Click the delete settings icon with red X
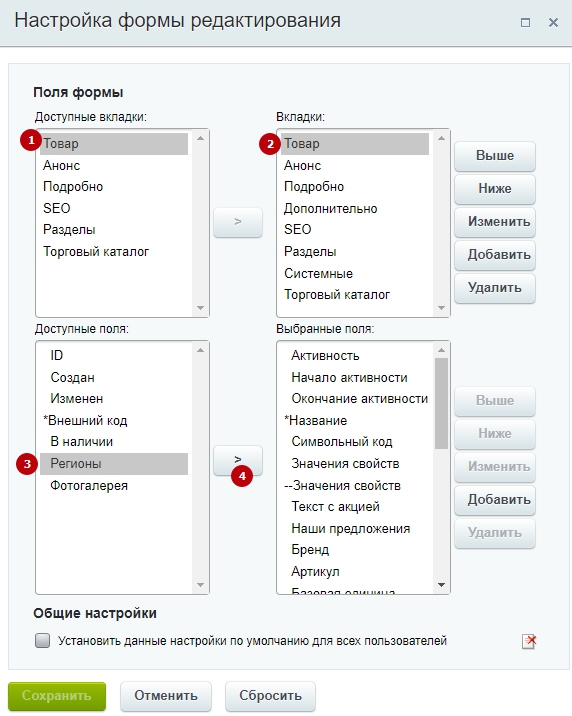The image size is (572, 716). click(x=529, y=641)
